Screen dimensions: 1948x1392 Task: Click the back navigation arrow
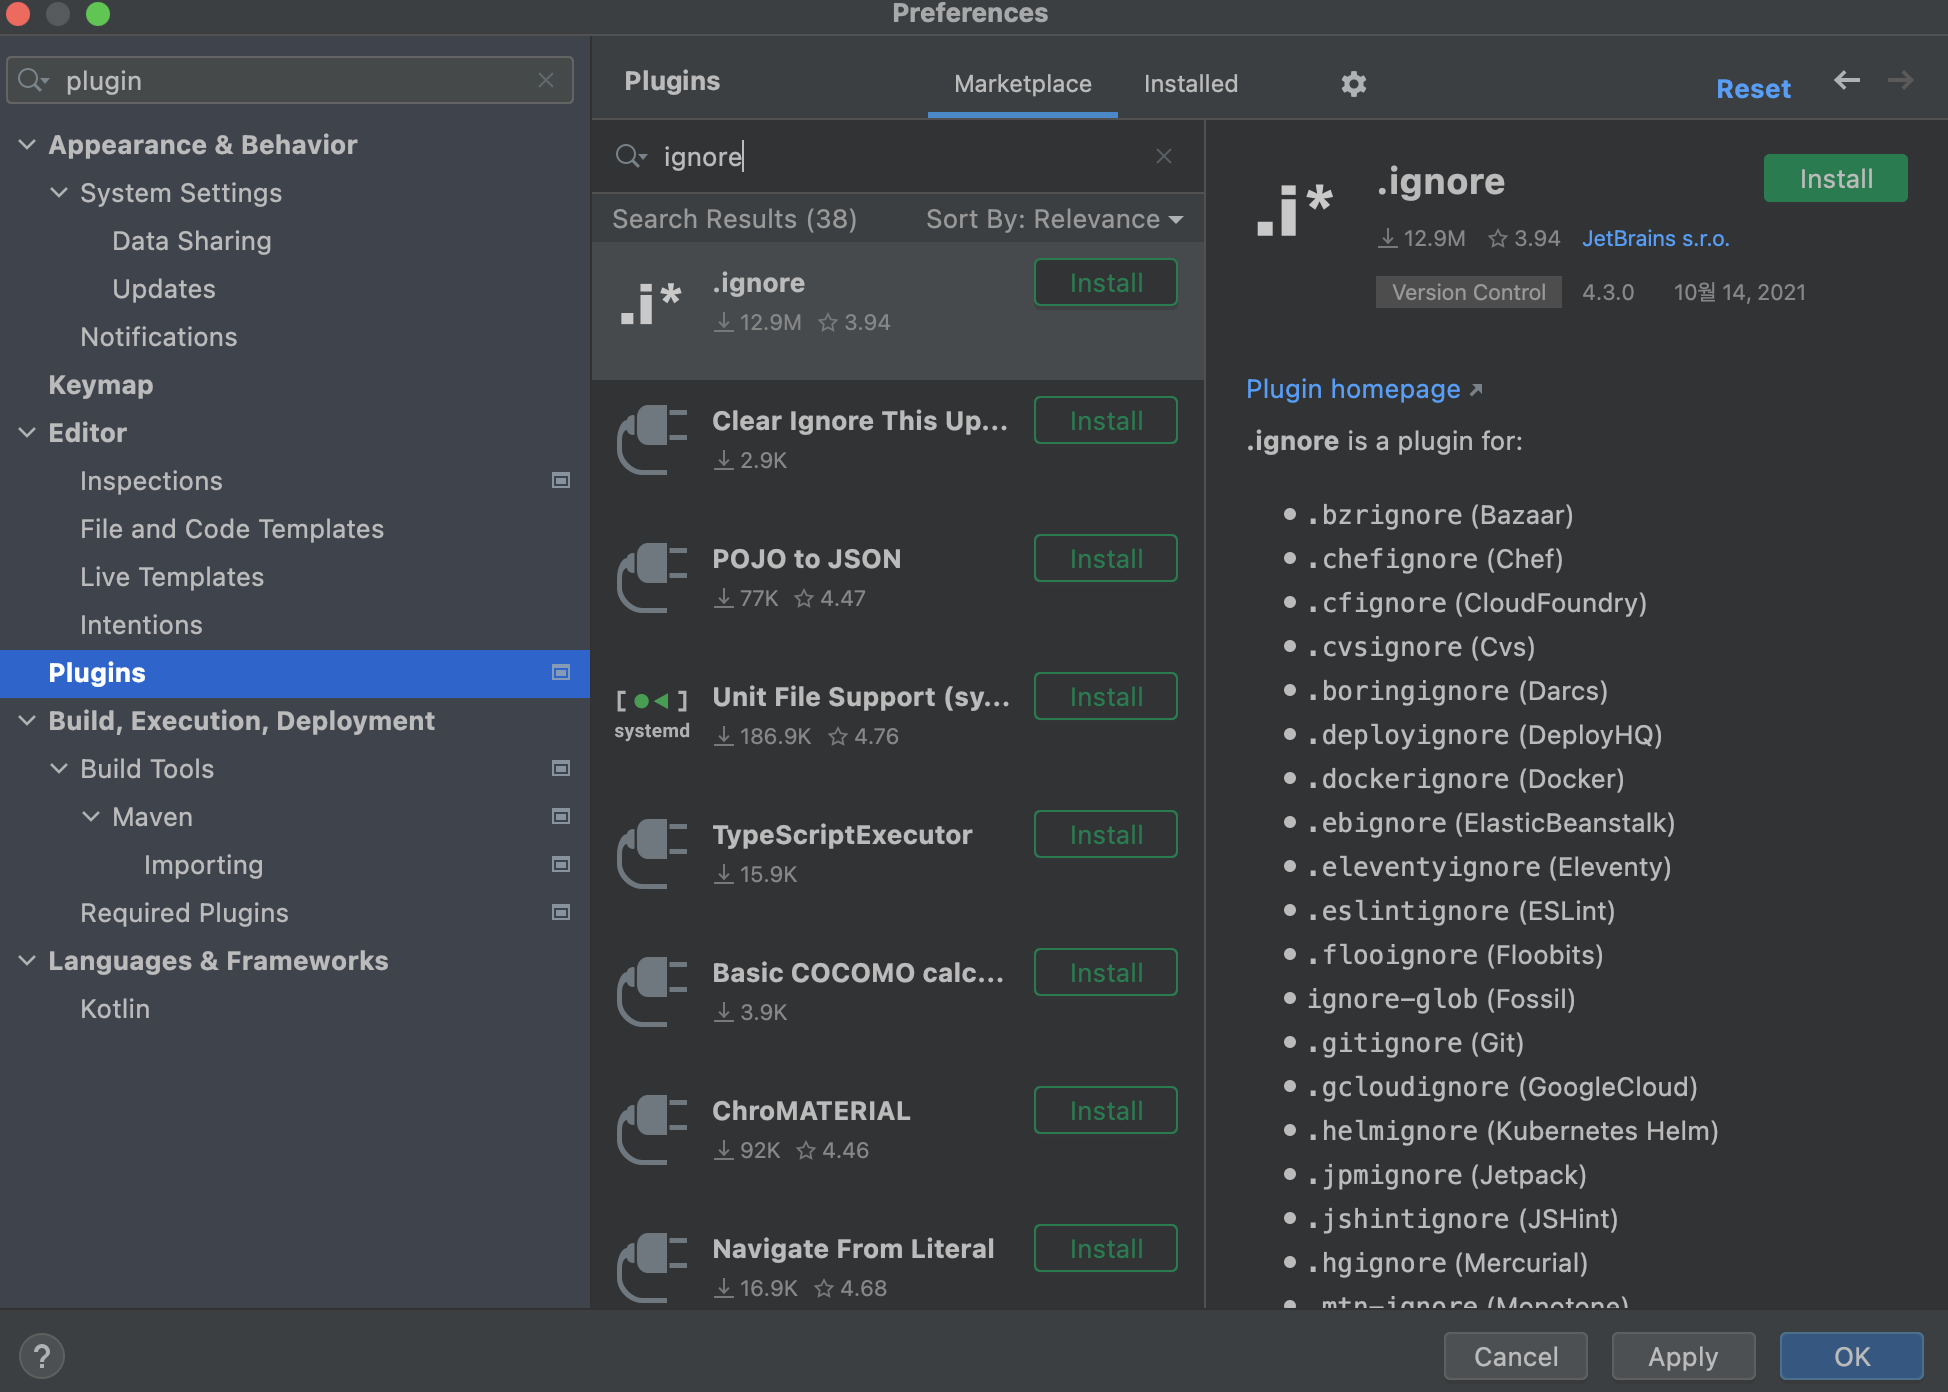(x=1846, y=81)
